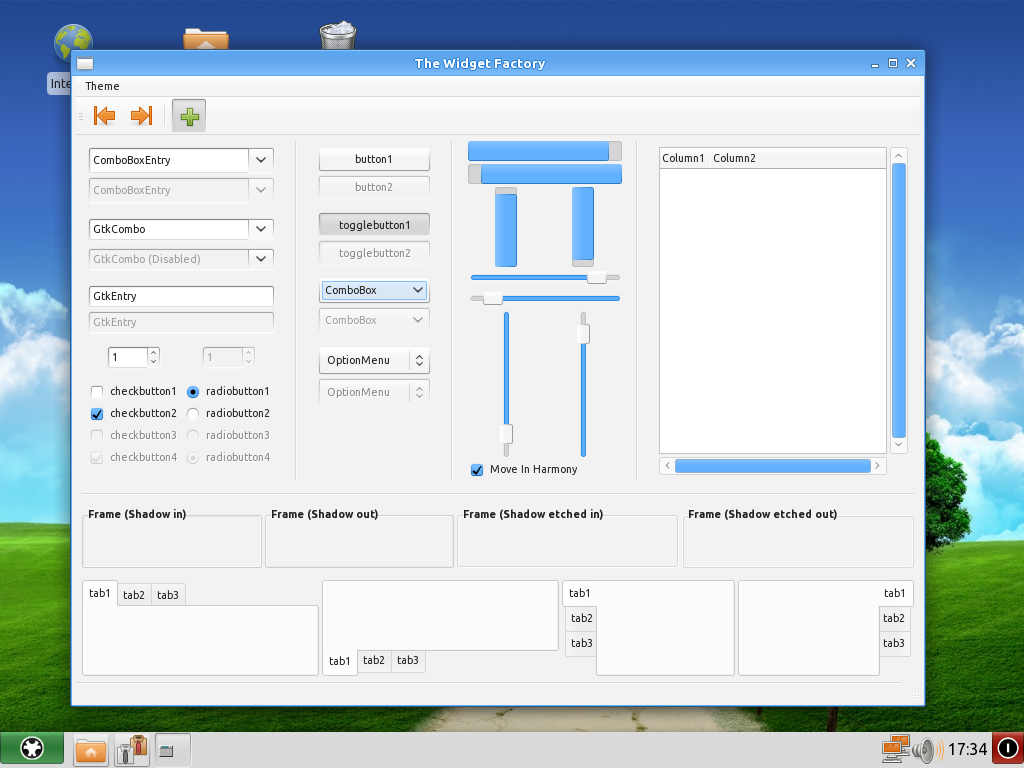Click the disabled GtkEntry field
Viewport: 1024px width, 768px height.
[181, 323]
